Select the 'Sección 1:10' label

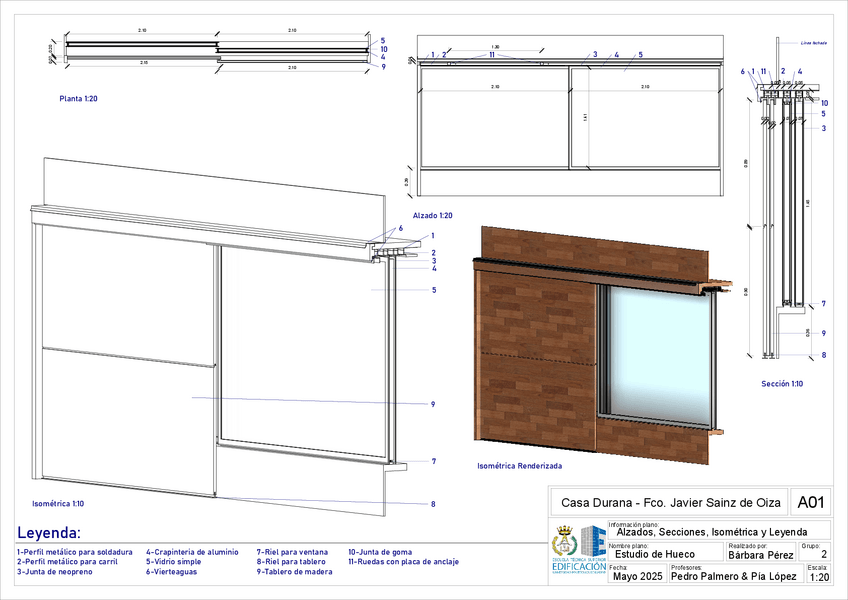tap(782, 384)
